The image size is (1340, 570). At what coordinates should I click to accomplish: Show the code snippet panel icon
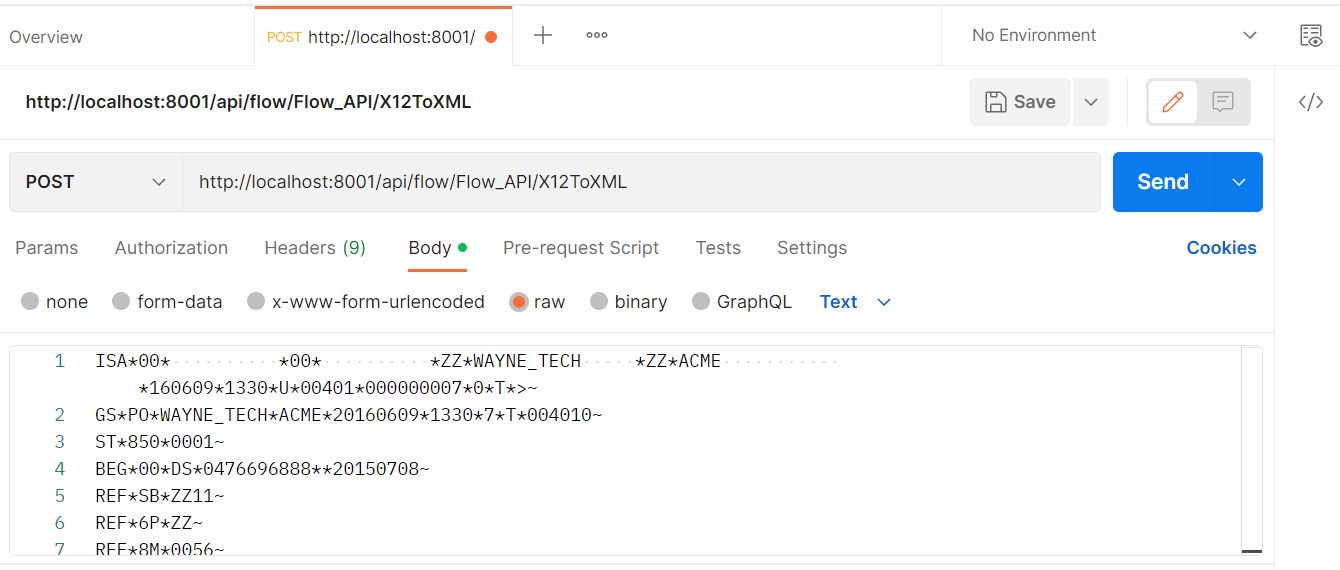[x=1311, y=102]
